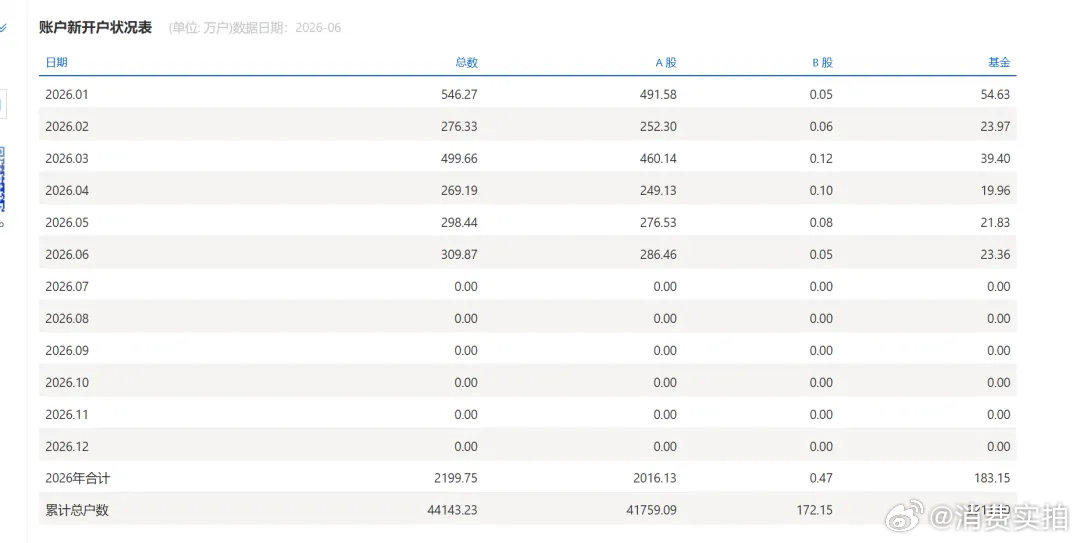Click the cumulative total 44143.23
This screenshot has height=543, width=1080.
coord(453,511)
